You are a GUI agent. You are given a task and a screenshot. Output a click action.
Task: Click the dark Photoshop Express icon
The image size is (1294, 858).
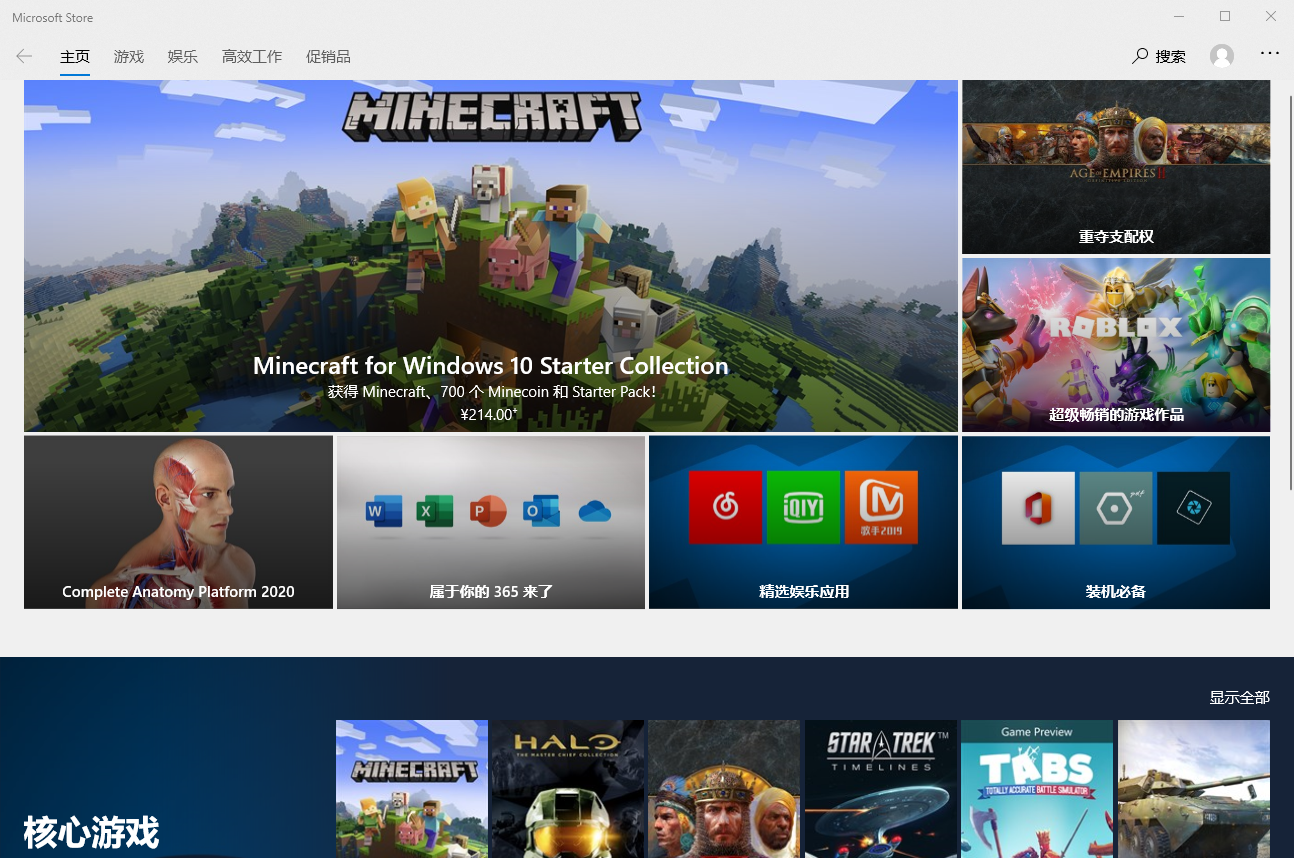1193,508
